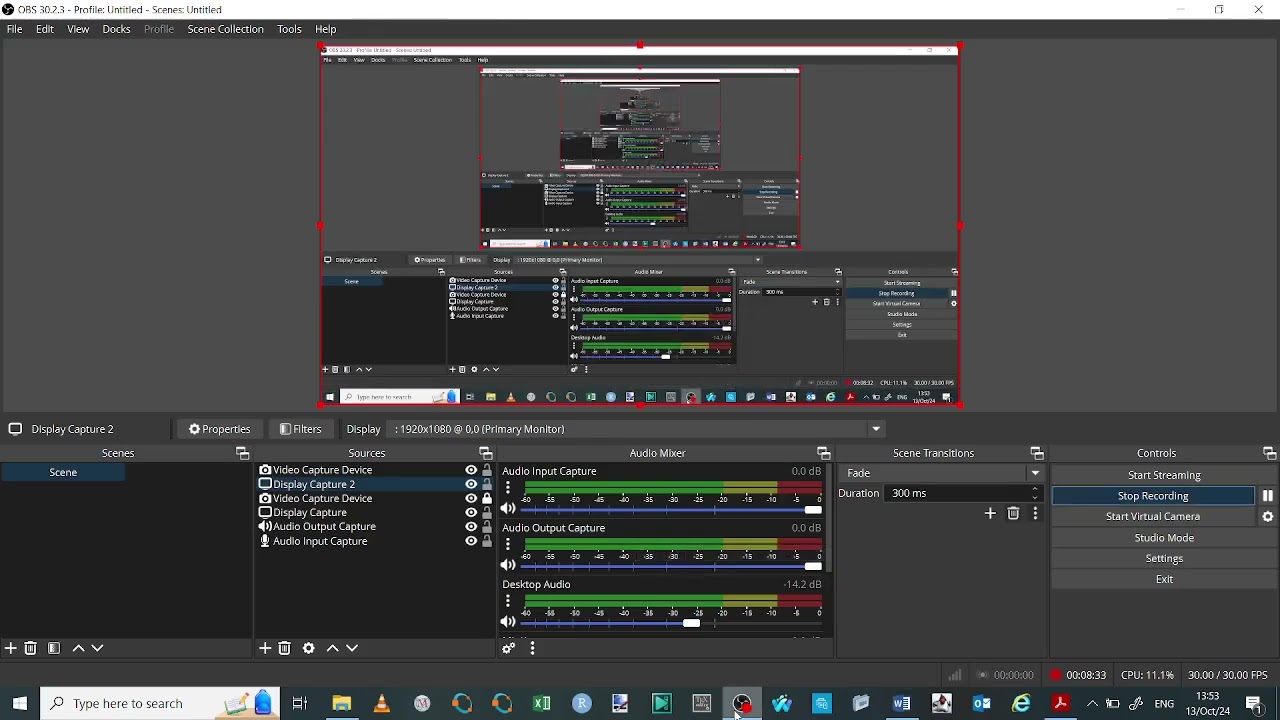This screenshot has height=720, width=1280.
Task: Pop out the Sources dock
Action: click(486, 454)
